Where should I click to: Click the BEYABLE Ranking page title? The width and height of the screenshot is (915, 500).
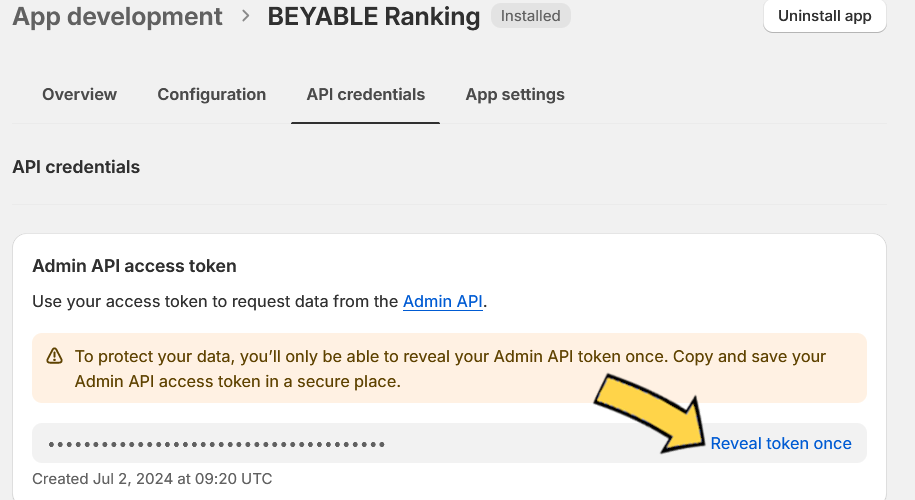(373, 16)
